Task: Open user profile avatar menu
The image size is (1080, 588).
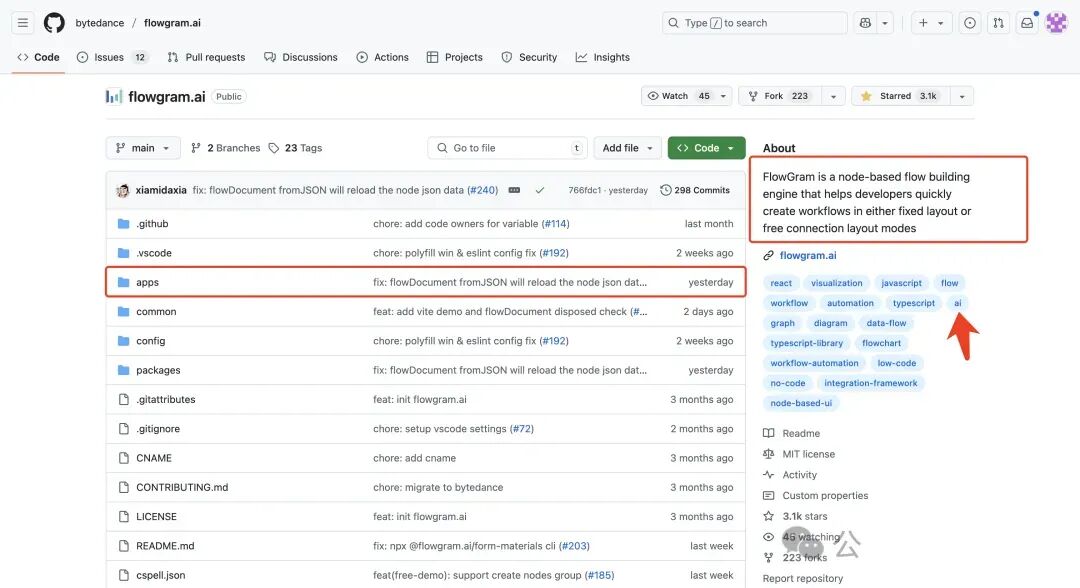Action: (1056, 23)
